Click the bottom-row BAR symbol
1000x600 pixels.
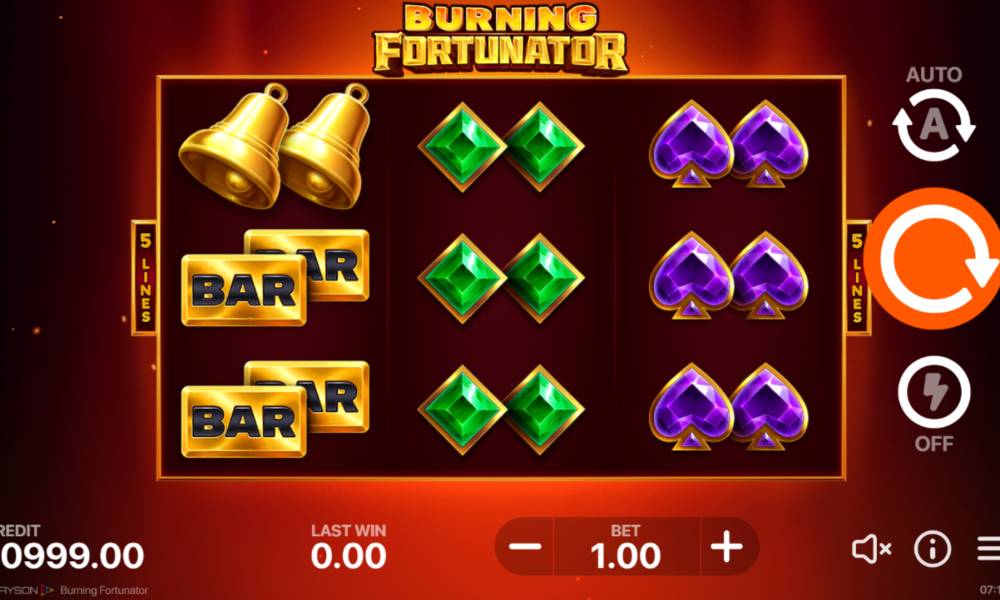click(x=275, y=409)
